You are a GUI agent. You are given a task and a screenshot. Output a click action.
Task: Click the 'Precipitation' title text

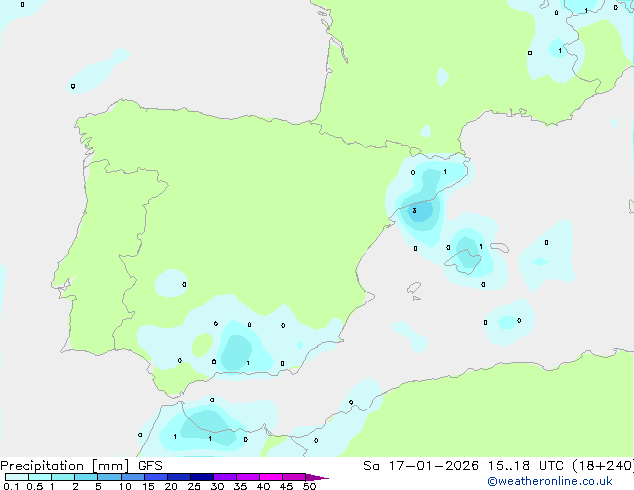coord(42,466)
